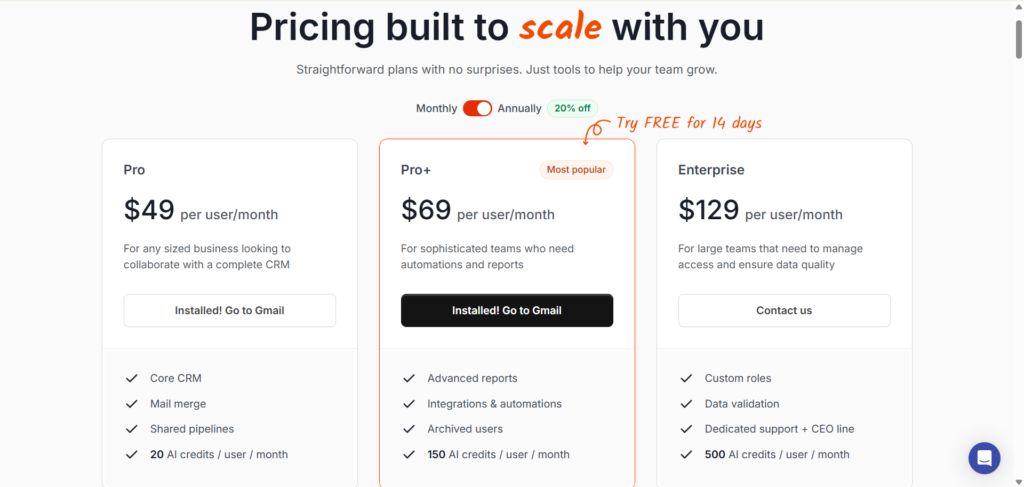Click Installed! Go to Gmail under Pro
This screenshot has width=1024, height=487.
[x=229, y=311]
